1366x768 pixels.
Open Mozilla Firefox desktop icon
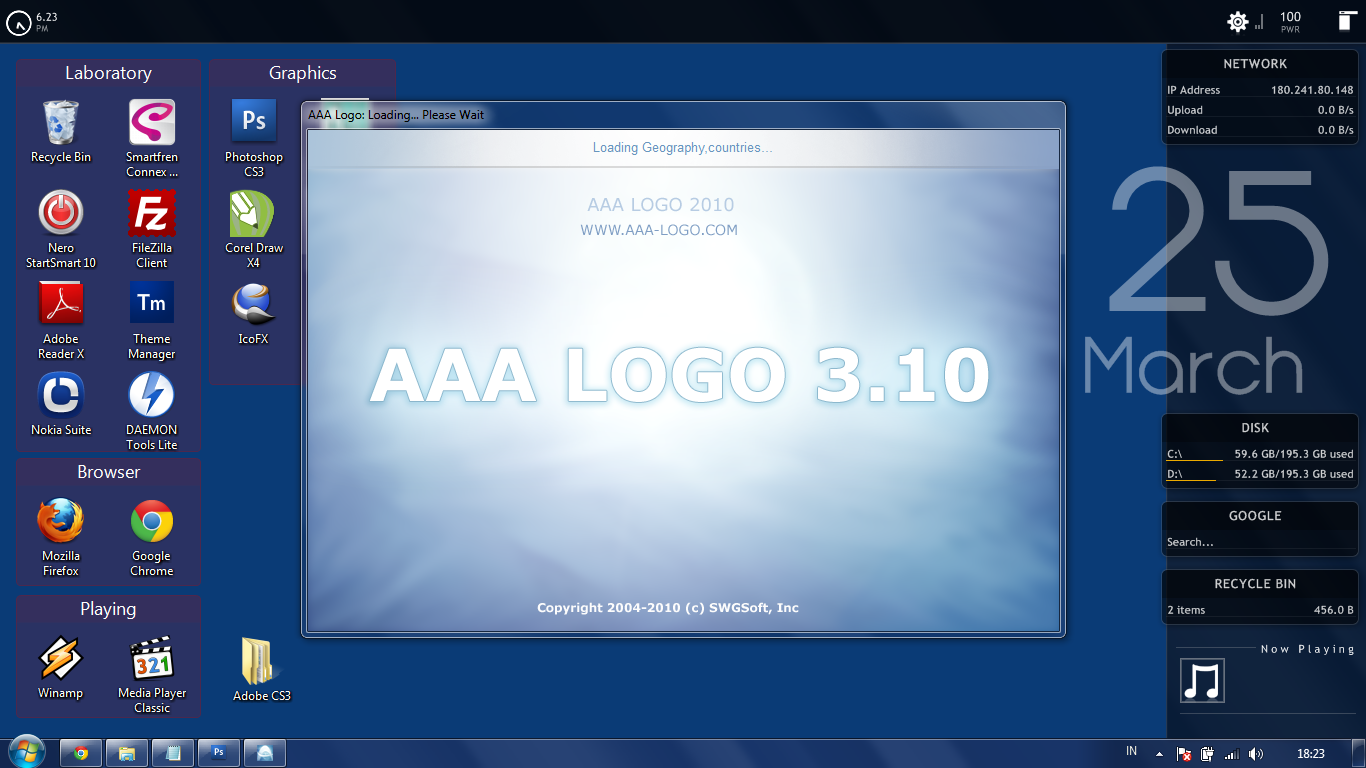[x=61, y=537]
